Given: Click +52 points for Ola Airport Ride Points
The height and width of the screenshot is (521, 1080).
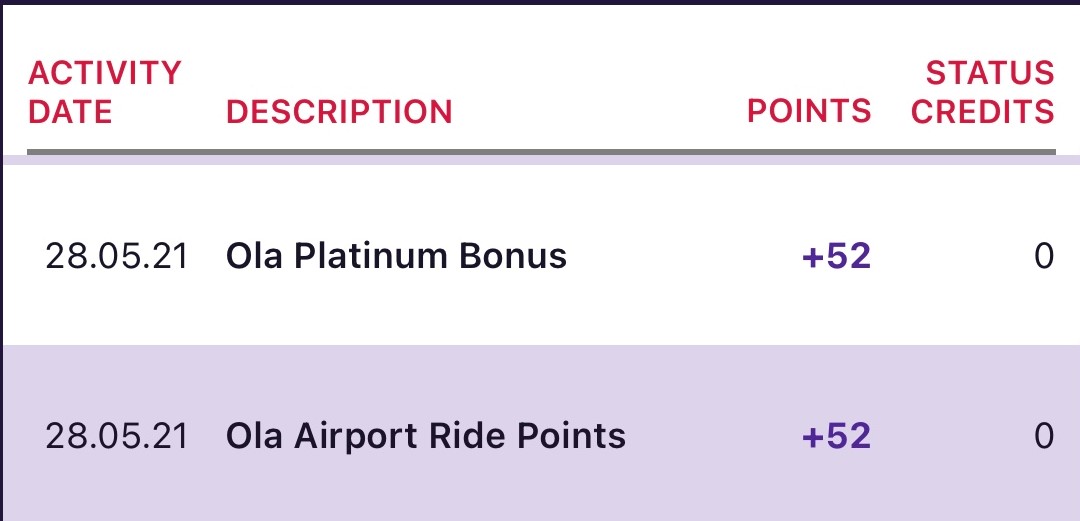Looking at the screenshot, I should tap(837, 437).
